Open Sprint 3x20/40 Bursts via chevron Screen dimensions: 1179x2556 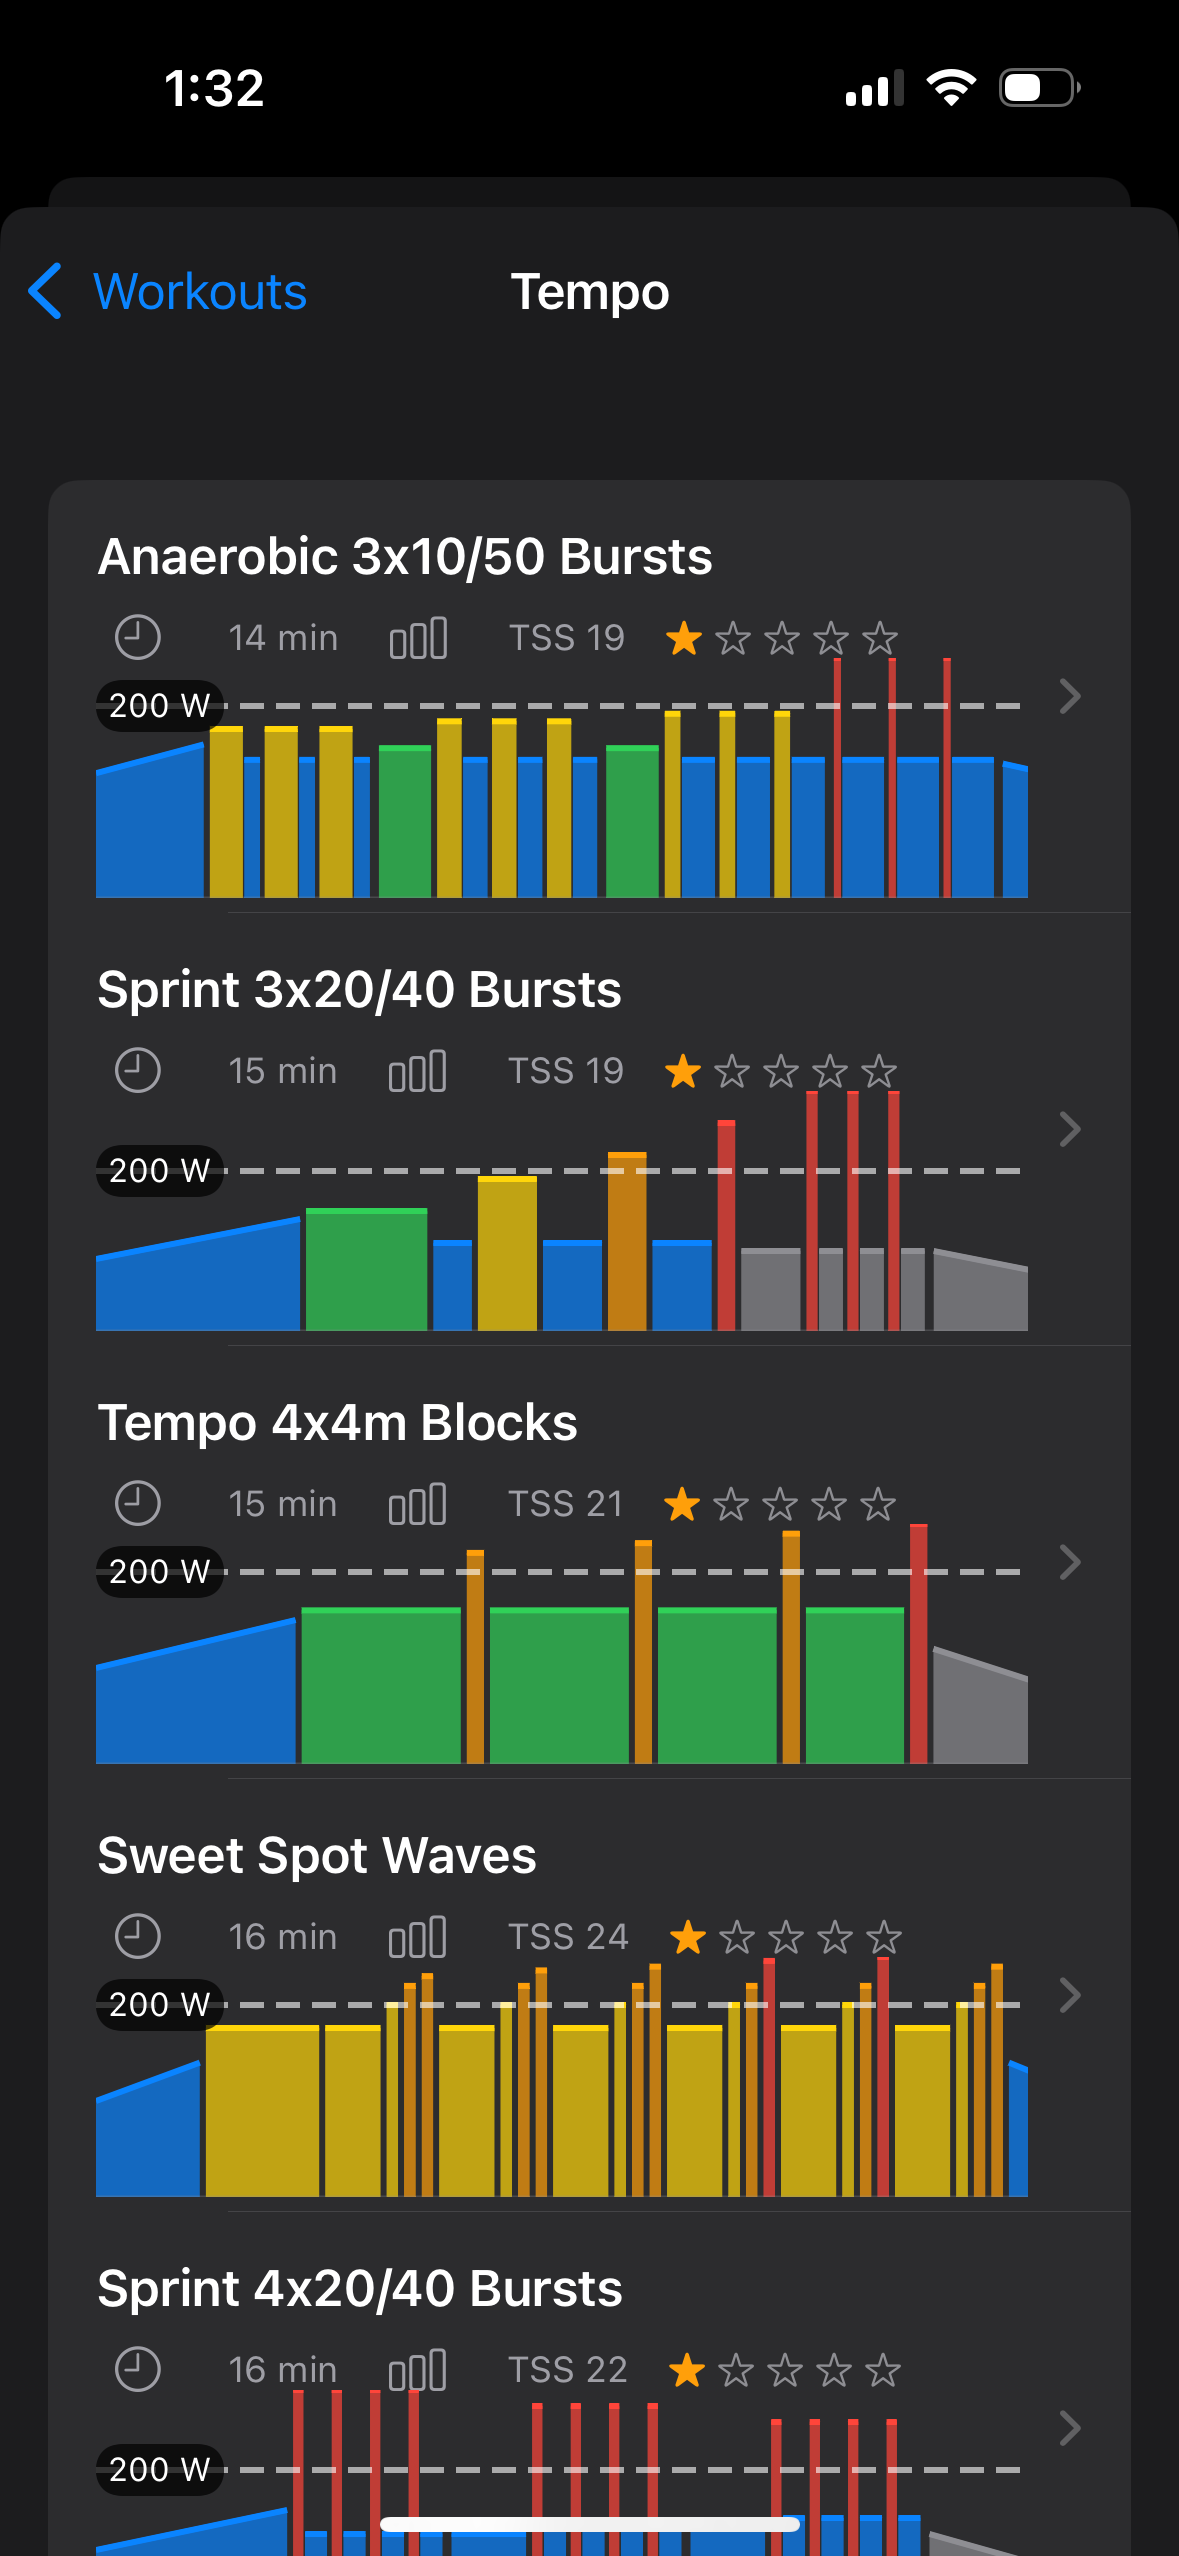click(1070, 1129)
